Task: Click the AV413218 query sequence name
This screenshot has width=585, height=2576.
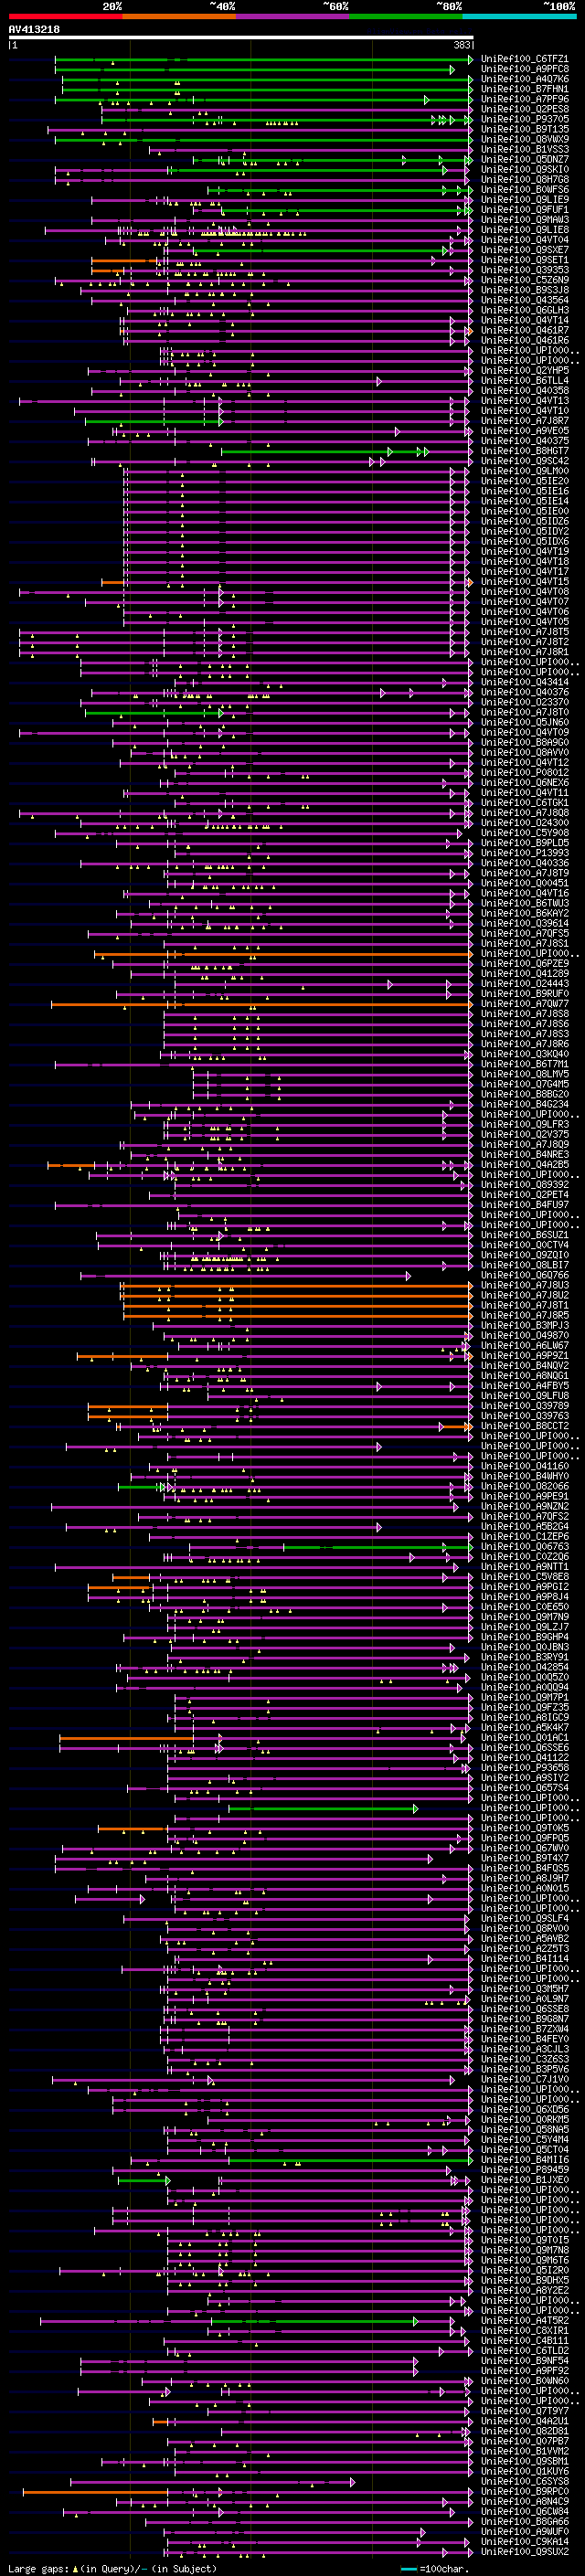Action: click(34, 30)
